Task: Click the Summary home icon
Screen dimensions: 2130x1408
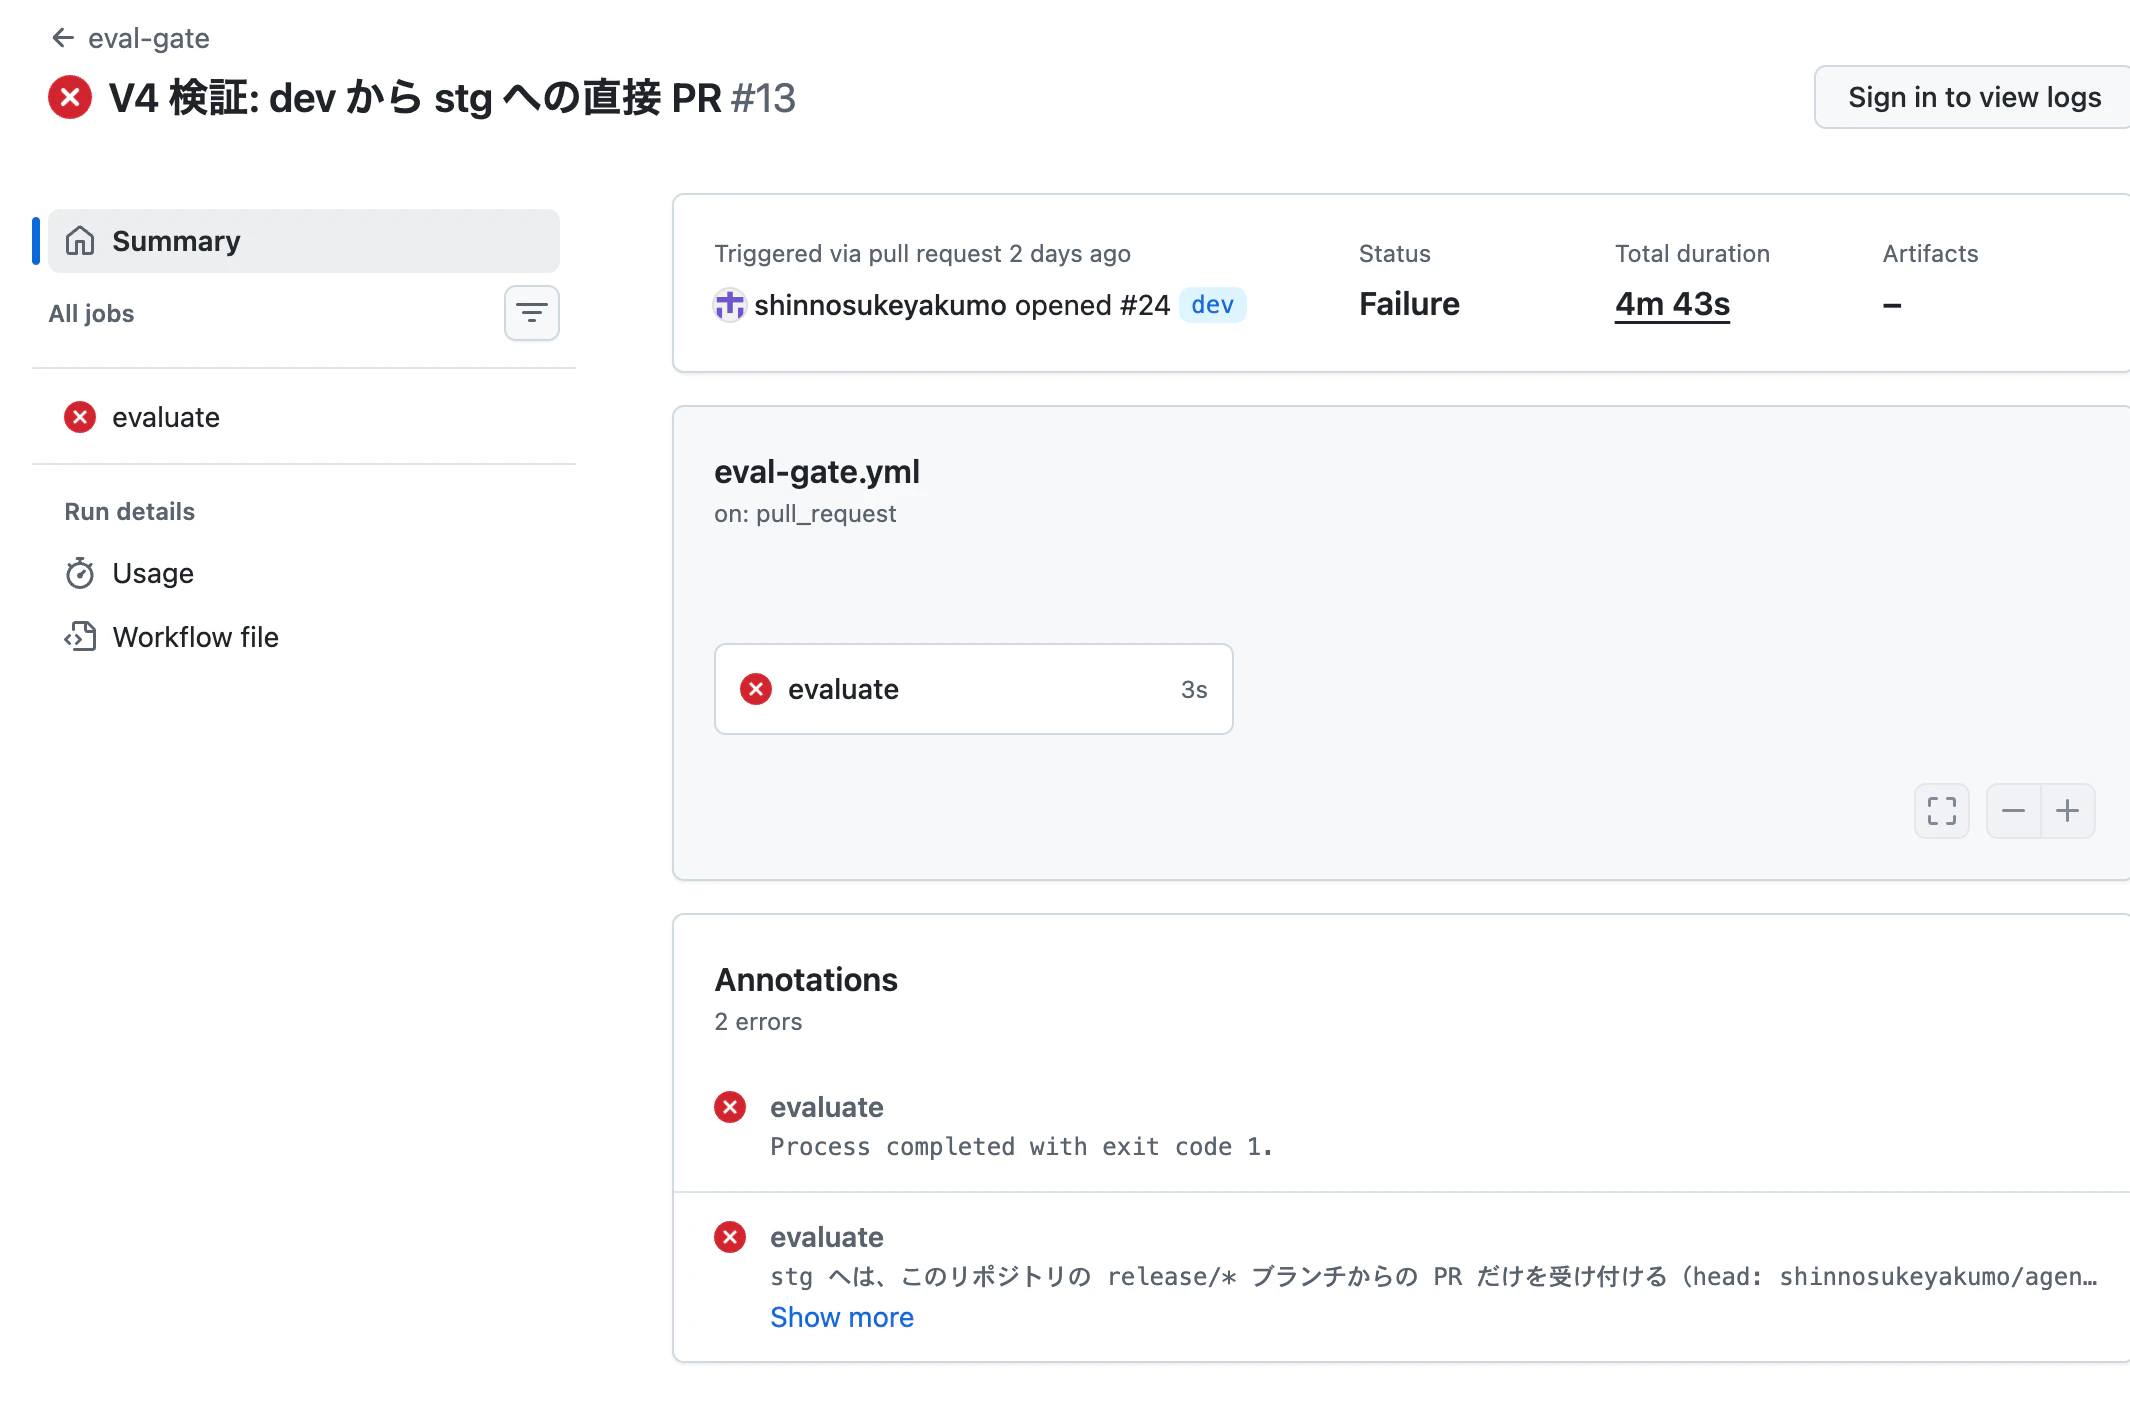Action: pyautogui.click(x=80, y=241)
